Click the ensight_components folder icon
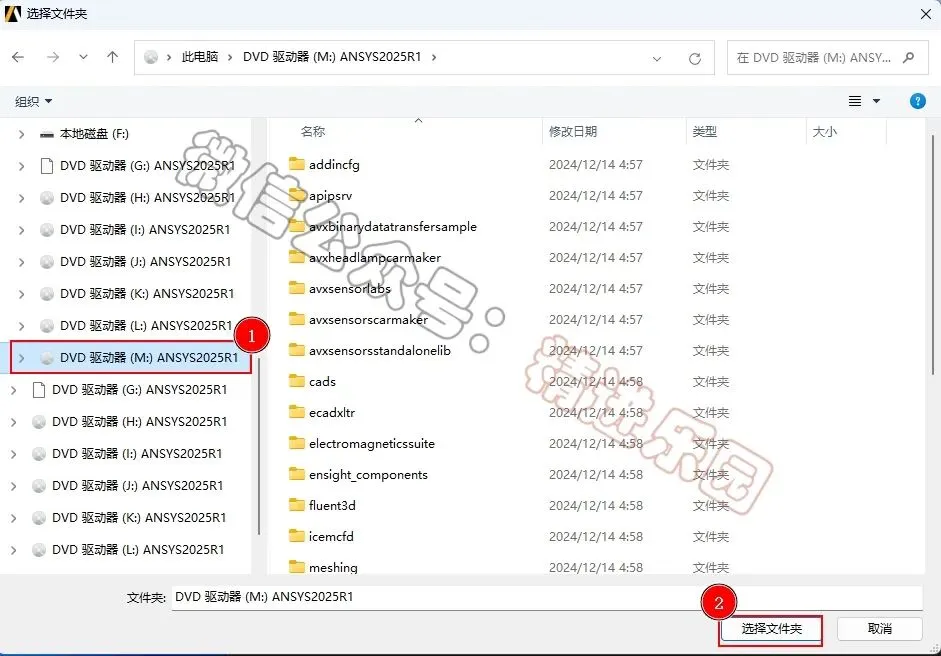 click(296, 474)
